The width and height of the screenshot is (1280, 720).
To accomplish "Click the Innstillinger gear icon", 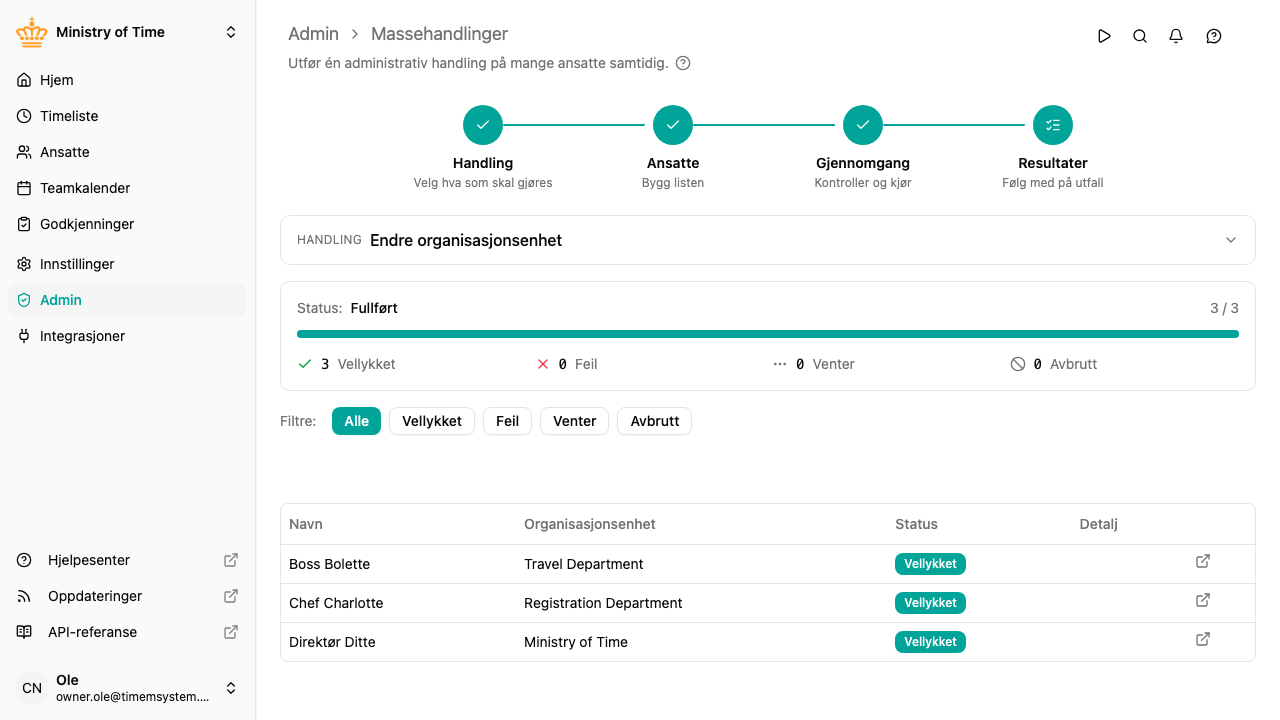I will coord(24,264).
